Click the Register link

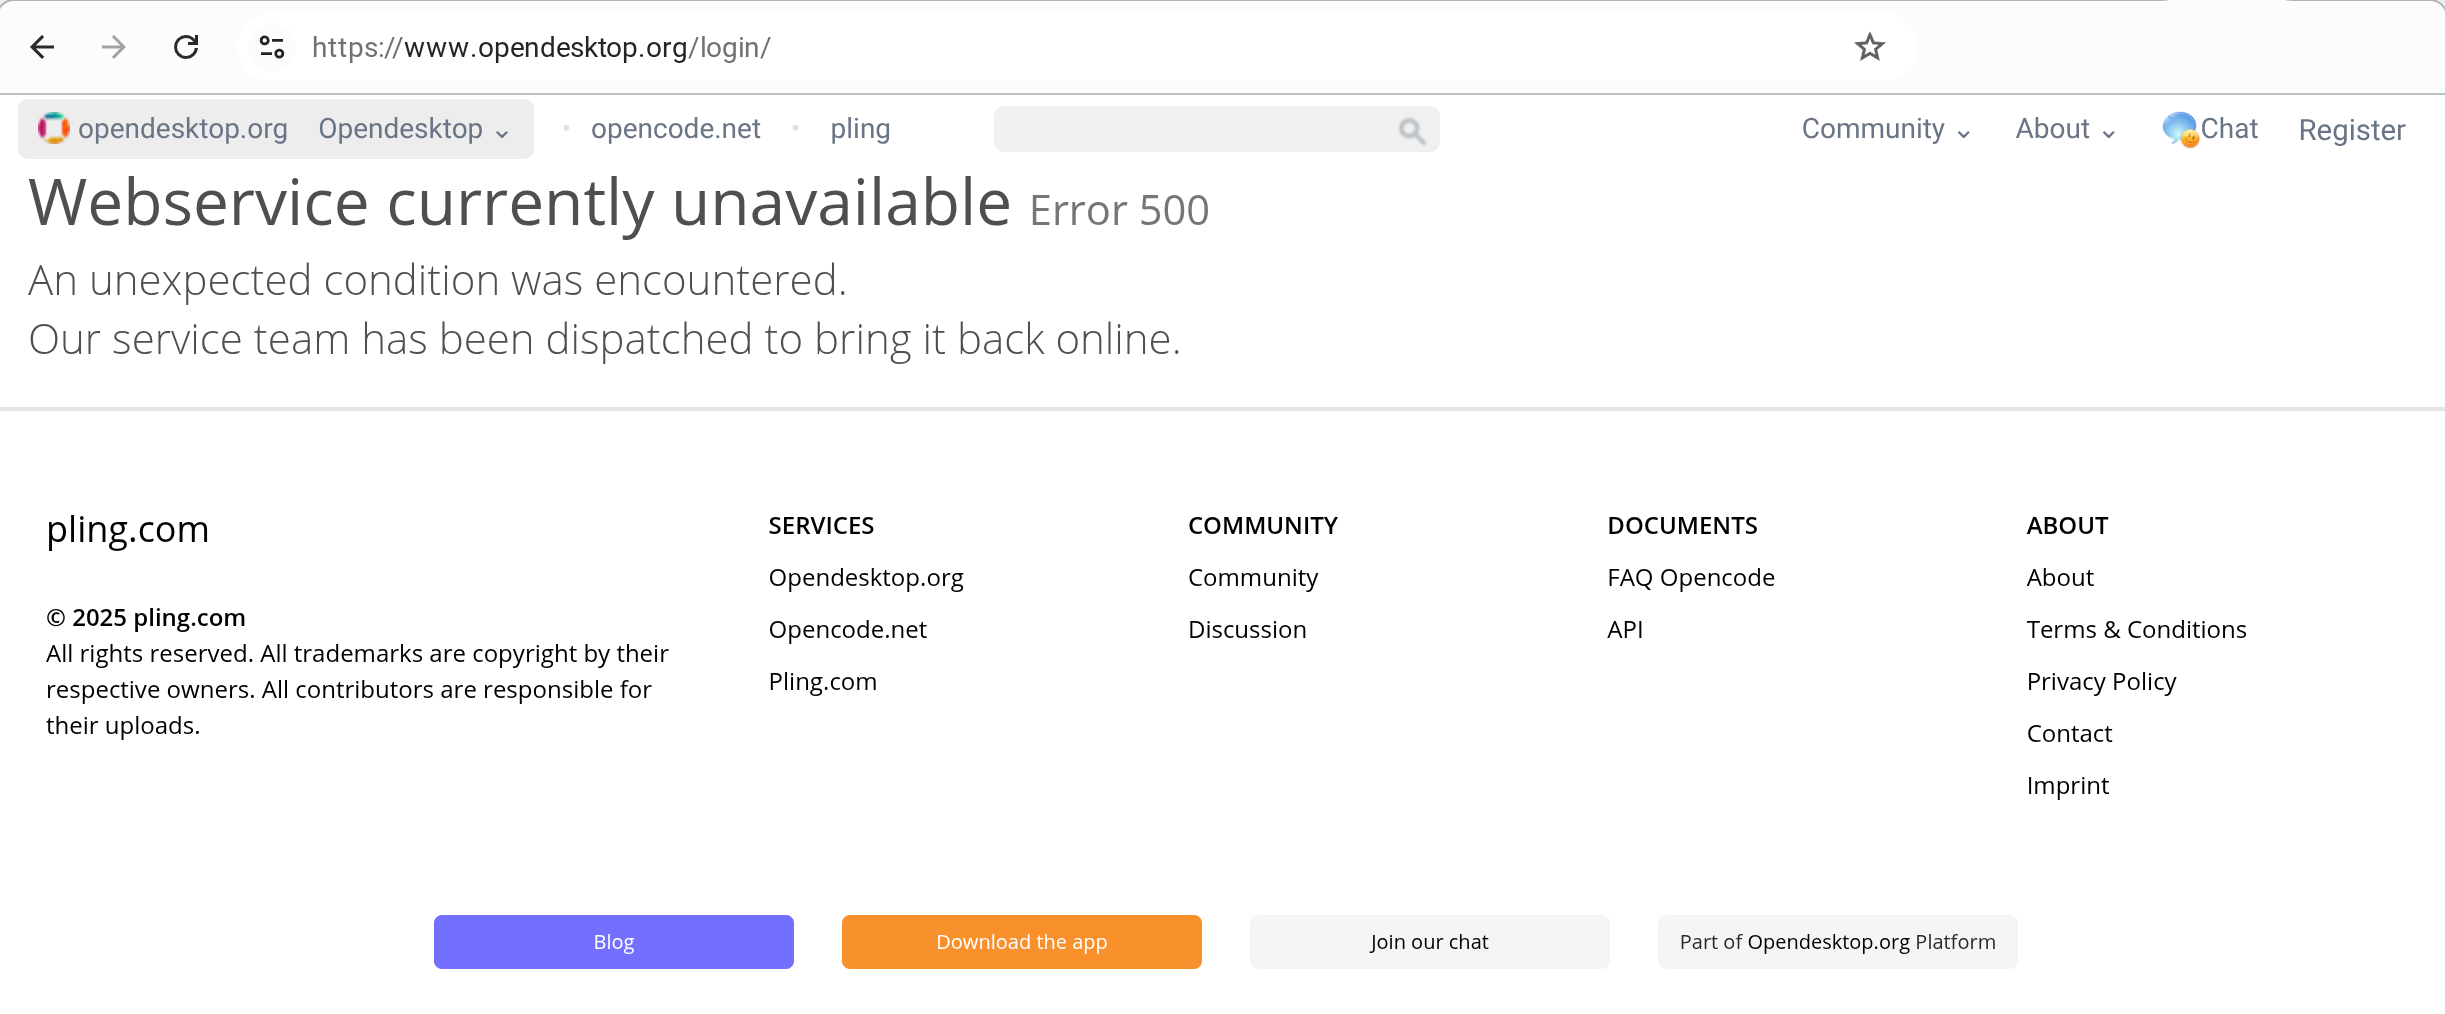(x=2351, y=130)
